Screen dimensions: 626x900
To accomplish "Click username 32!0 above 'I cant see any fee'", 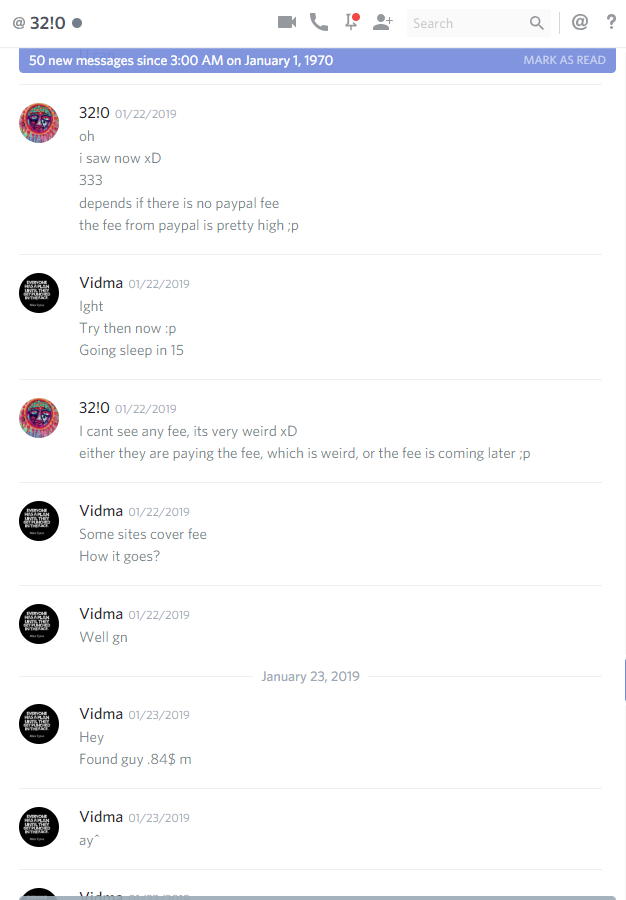I will click(x=94, y=408).
